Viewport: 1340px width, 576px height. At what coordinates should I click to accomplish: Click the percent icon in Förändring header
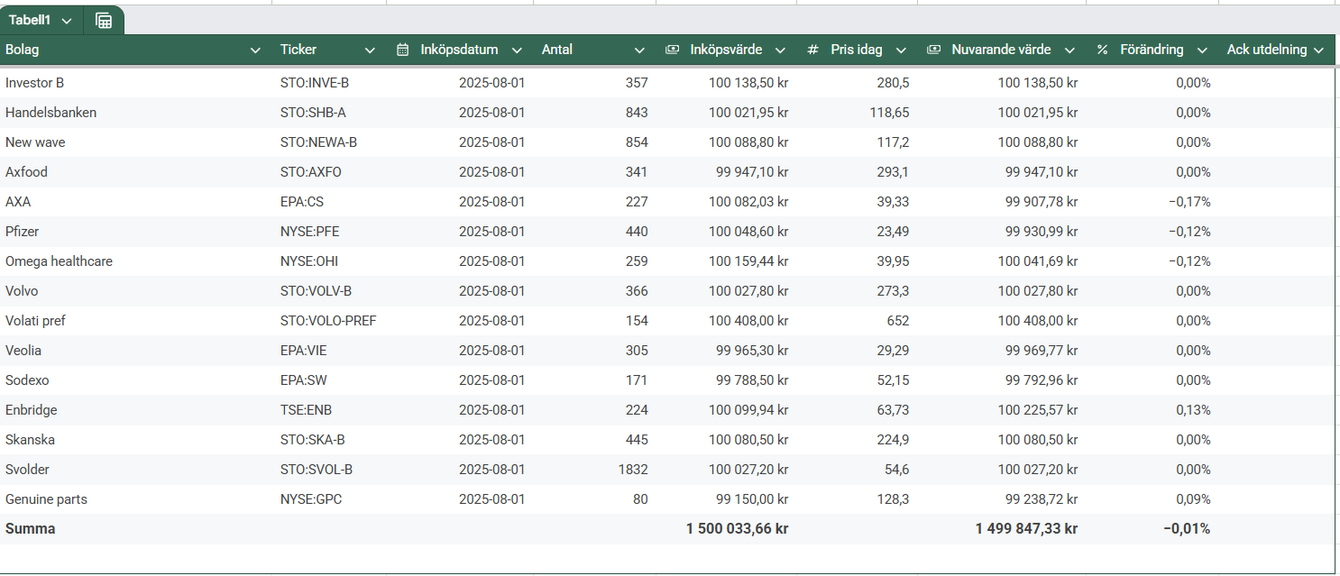pyautogui.click(x=1102, y=50)
